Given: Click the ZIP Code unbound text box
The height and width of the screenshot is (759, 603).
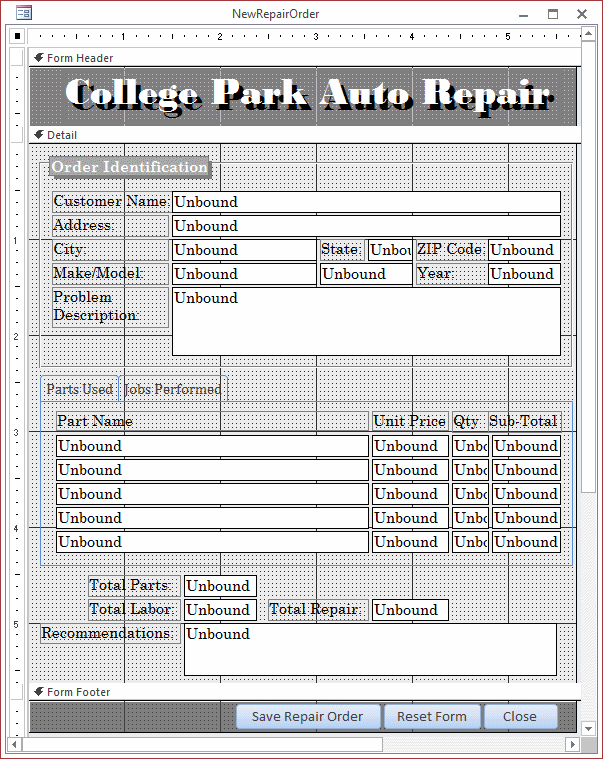Looking at the screenshot, I should pyautogui.click(x=525, y=250).
